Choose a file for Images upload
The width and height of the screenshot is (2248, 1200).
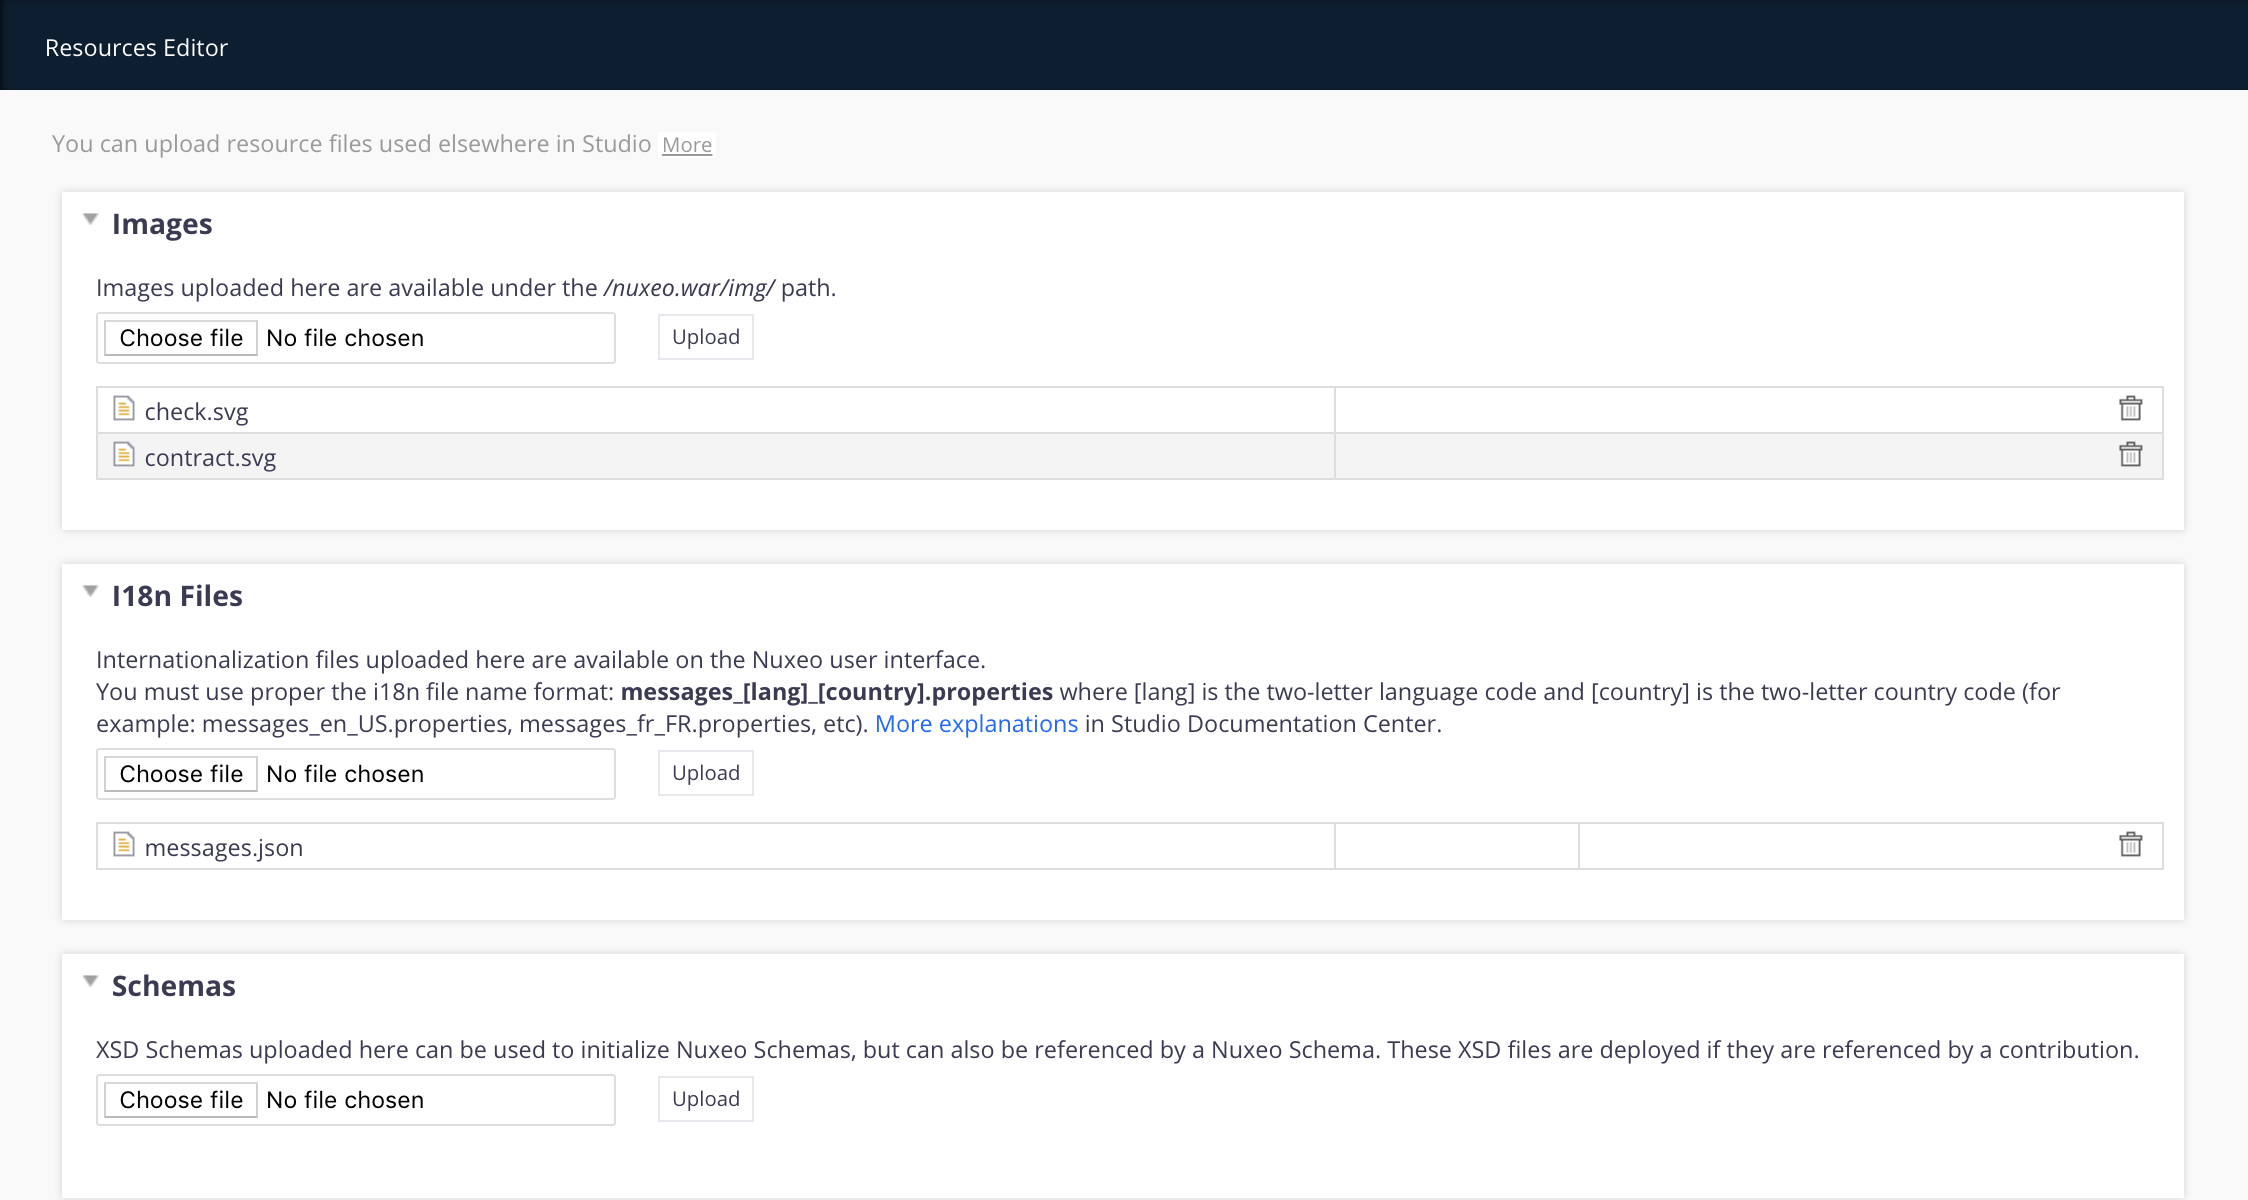pyautogui.click(x=181, y=338)
